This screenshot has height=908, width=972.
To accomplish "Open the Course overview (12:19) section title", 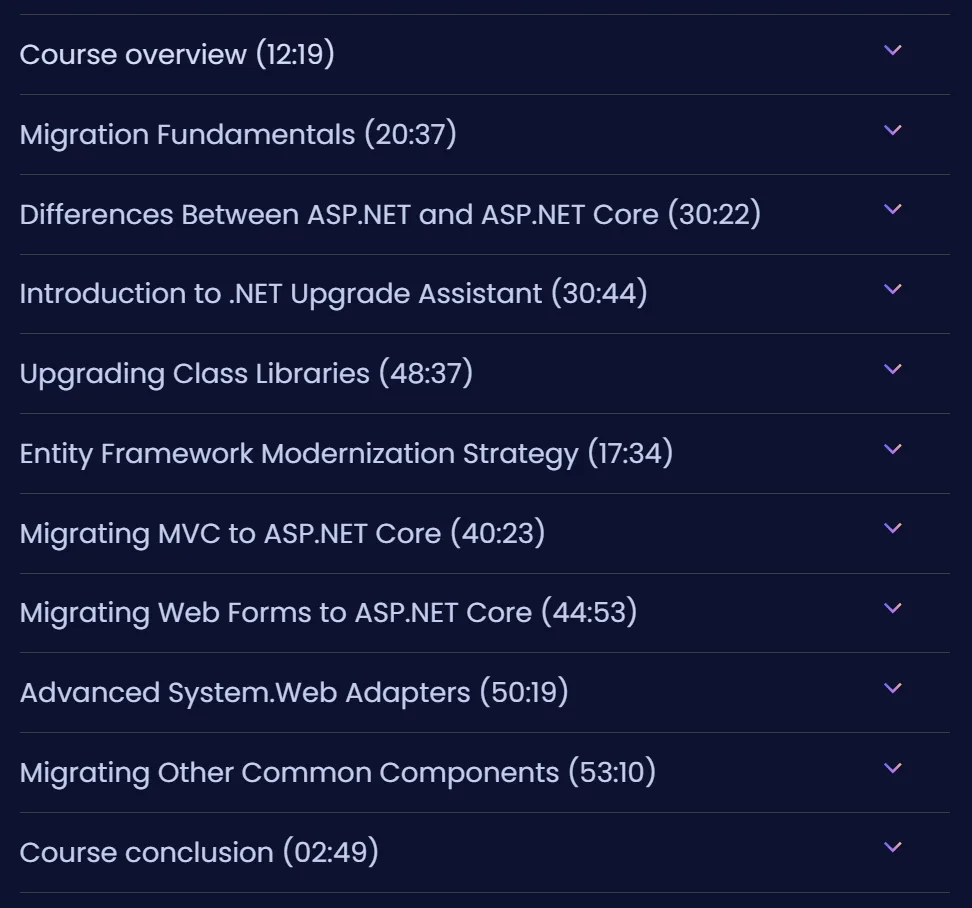I will tap(177, 55).
